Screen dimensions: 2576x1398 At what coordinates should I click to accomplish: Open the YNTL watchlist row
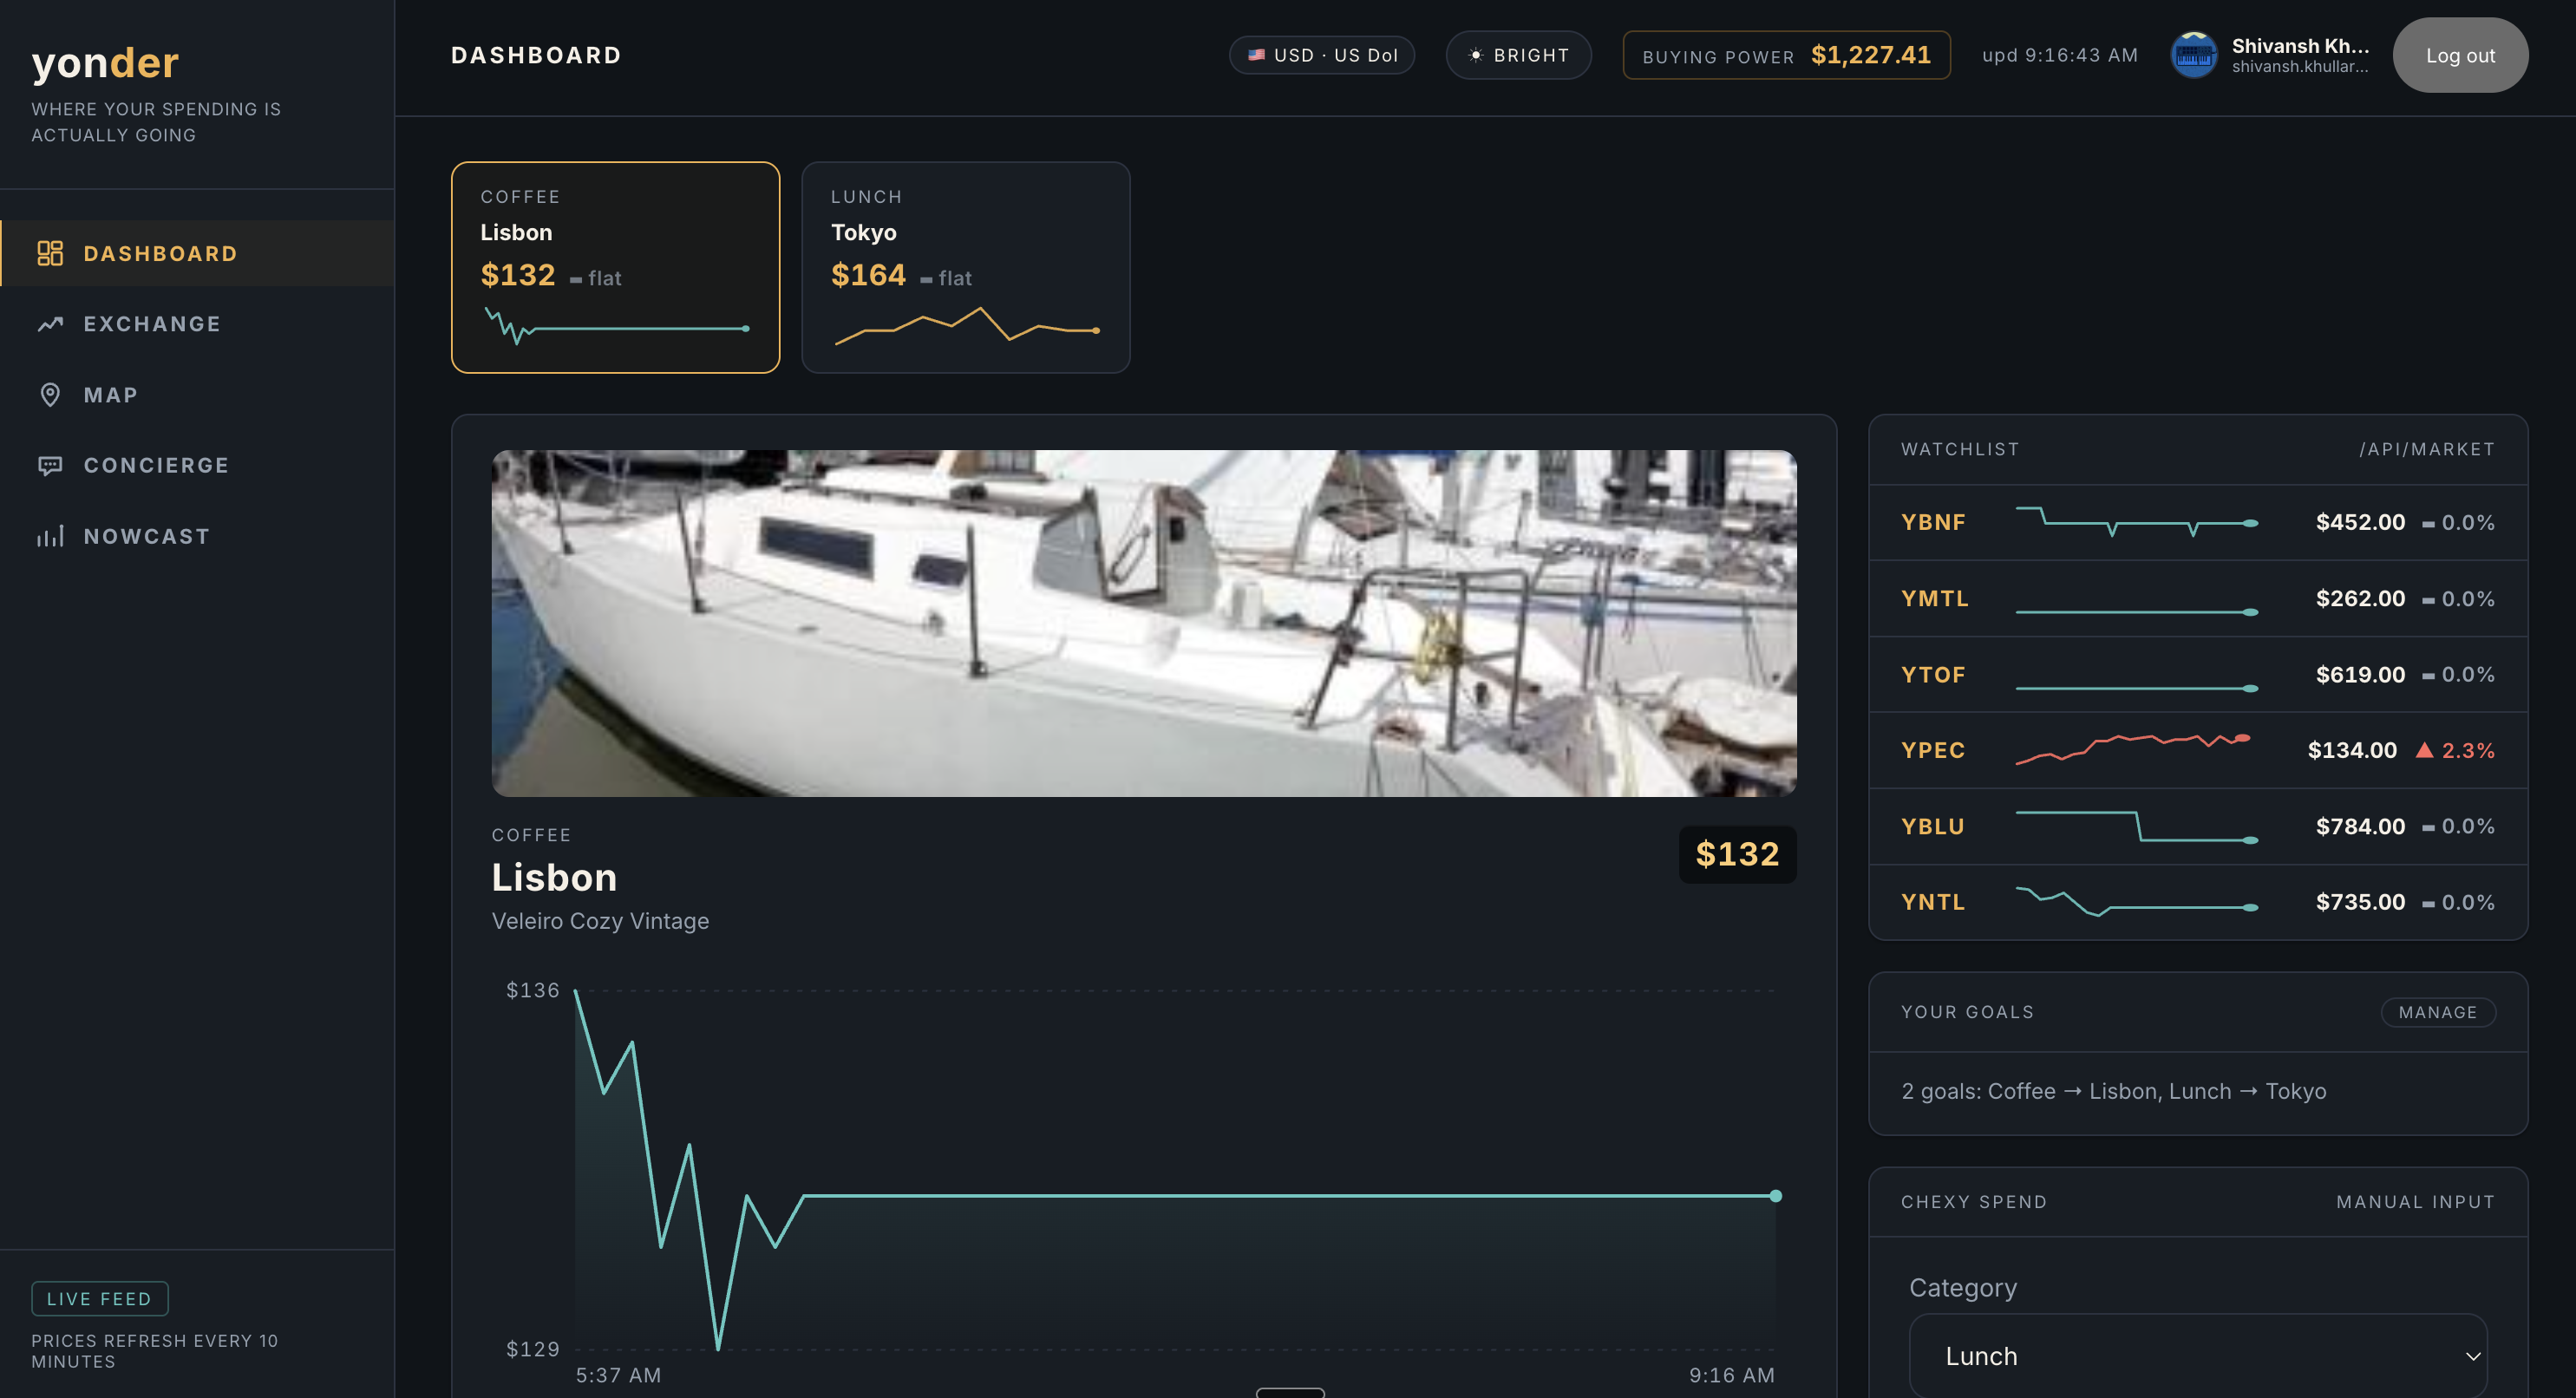click(2197, 902)
